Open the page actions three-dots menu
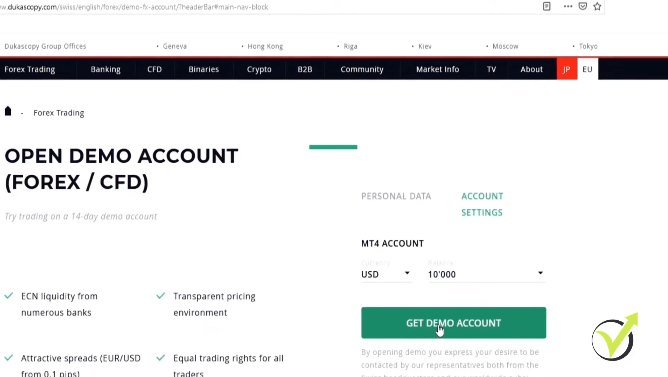The width and height of the screenshot is (668, 377). coord(568,6)
